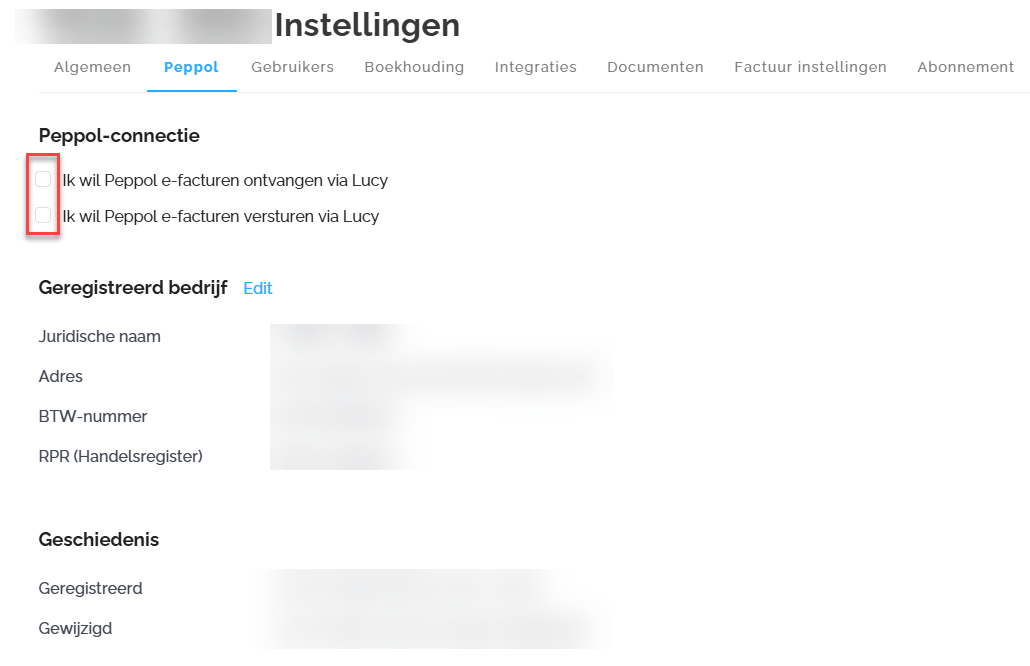Click the RPR (Handelsregister) label
This screenshot has width=1030, height=666.
click(120, 456)
